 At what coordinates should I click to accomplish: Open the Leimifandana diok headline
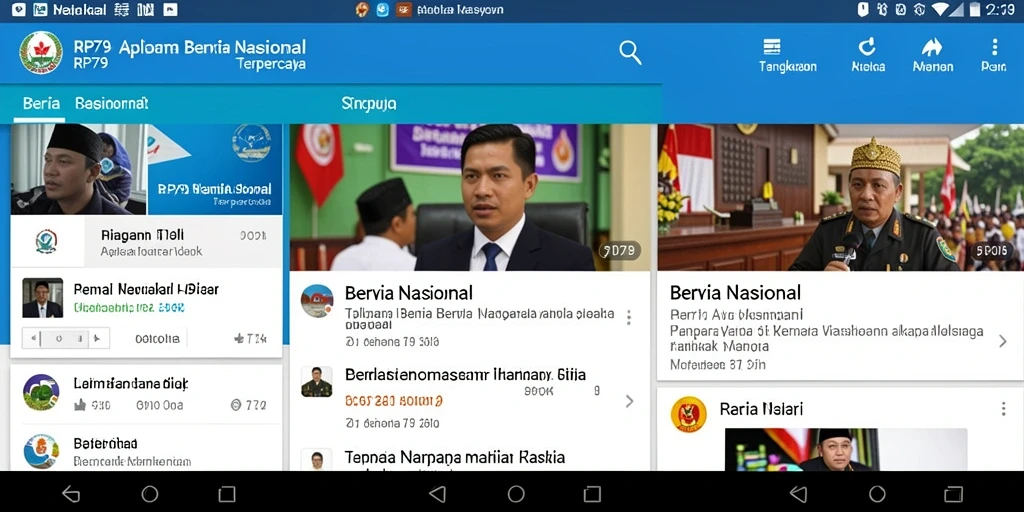pyautogui.click(x=131, y=383)
